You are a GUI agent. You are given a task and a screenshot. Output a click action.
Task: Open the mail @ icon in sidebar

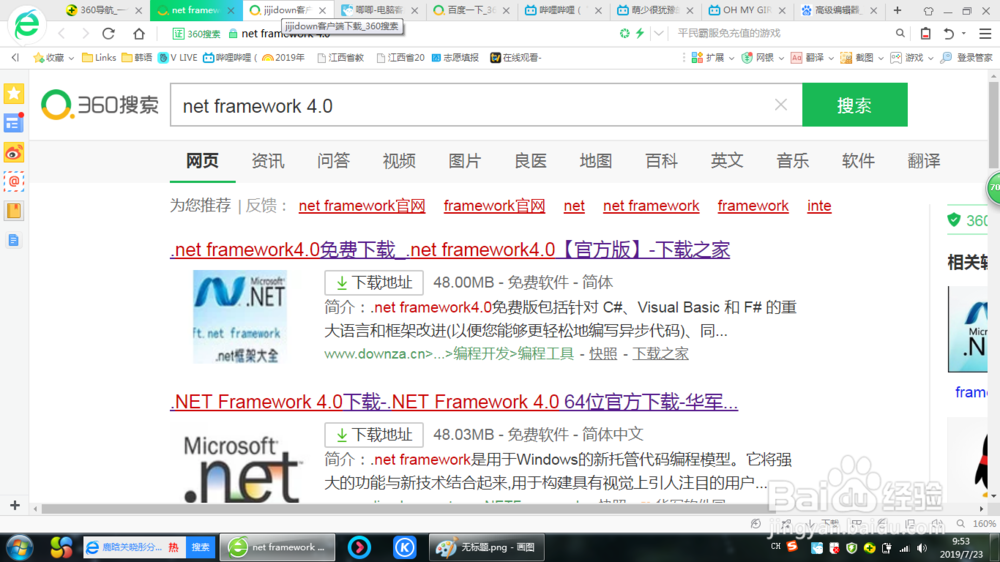[x=13, y=182]
